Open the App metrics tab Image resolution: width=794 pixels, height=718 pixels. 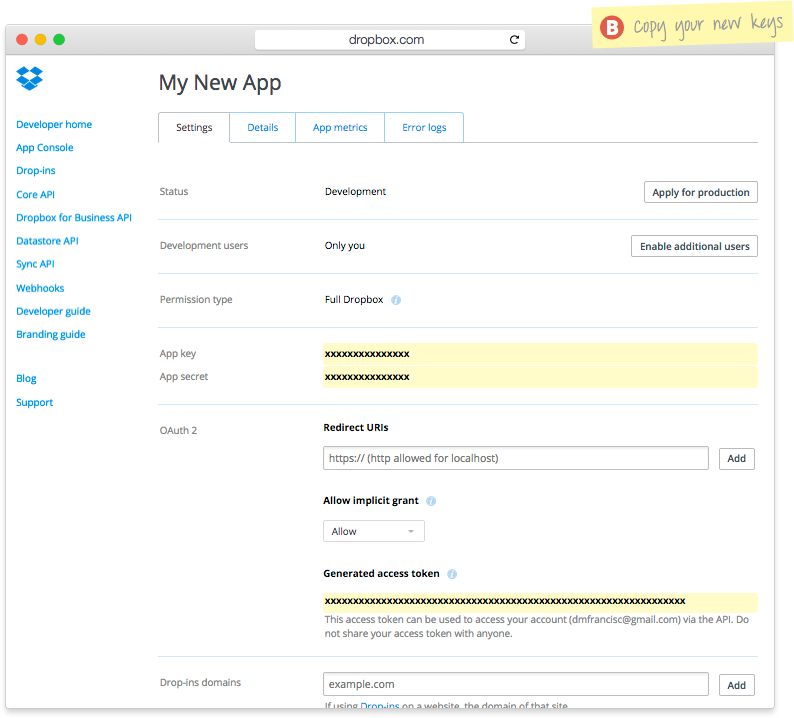point(340,128)
